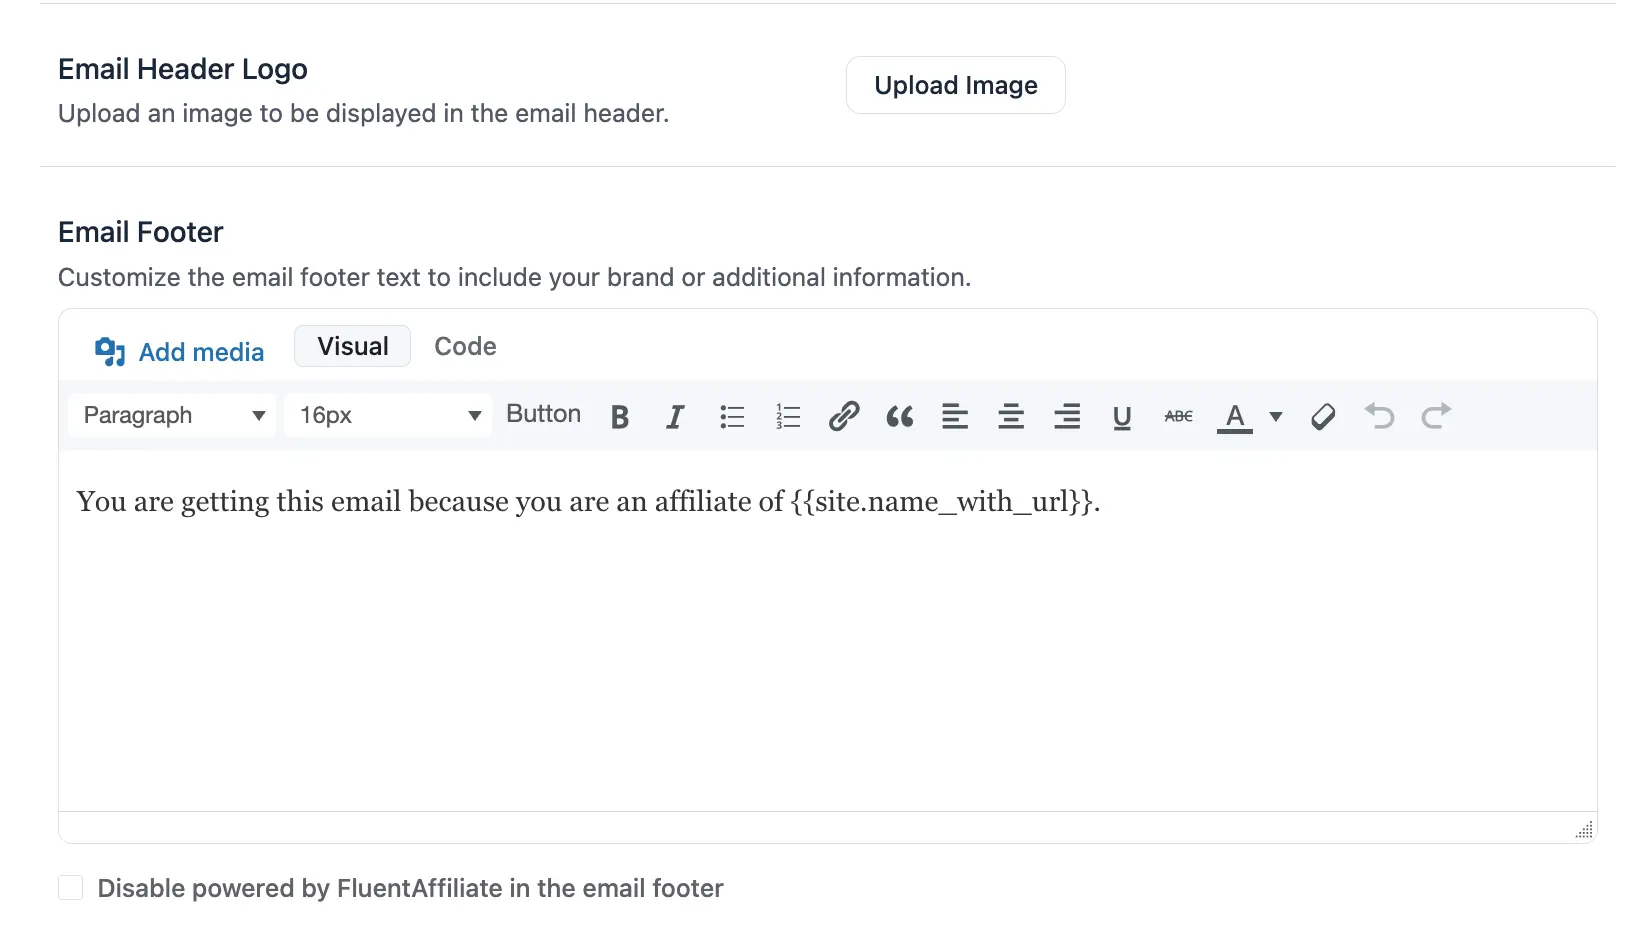The height and width of the screenshot is (952, 1651).
Task: Switch to the Visual editor tab
Action: point(352,346)
